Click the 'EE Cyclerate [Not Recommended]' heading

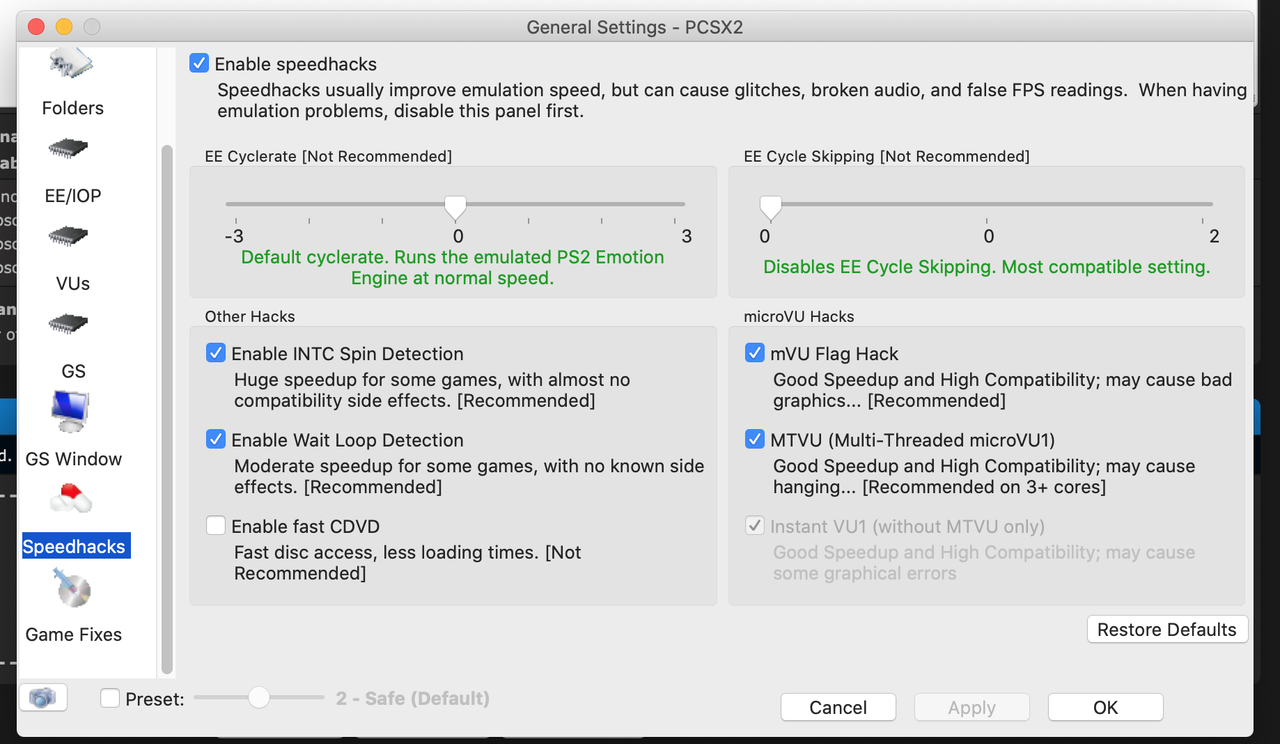(x=328, y=156)
